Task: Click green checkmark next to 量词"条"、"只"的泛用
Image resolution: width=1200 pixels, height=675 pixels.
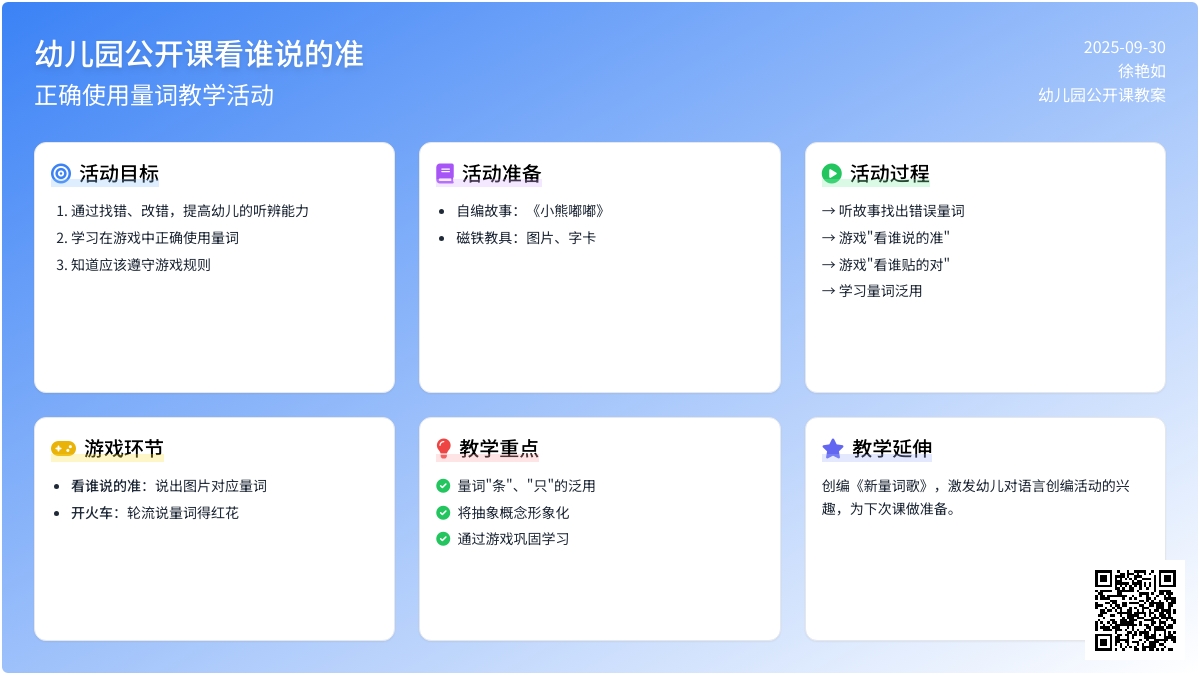Action: pos(443,486)
